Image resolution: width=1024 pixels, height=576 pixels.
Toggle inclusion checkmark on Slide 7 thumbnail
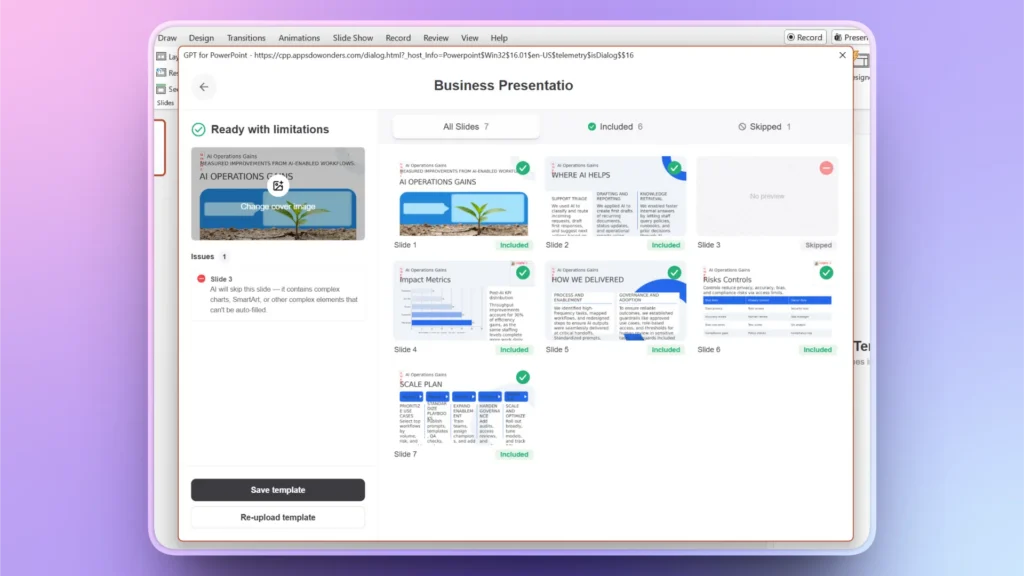pyautogui.click(x=522, y=377)
